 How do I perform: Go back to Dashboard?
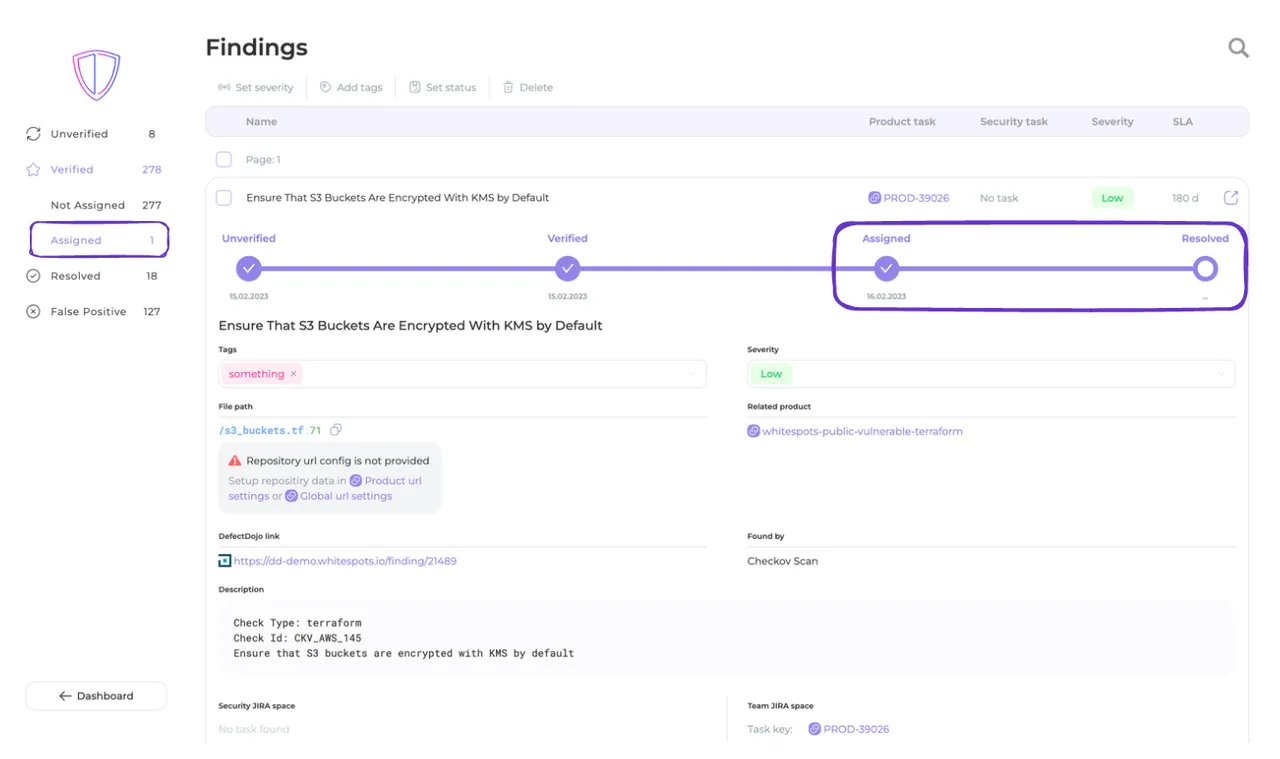point(96,696)
